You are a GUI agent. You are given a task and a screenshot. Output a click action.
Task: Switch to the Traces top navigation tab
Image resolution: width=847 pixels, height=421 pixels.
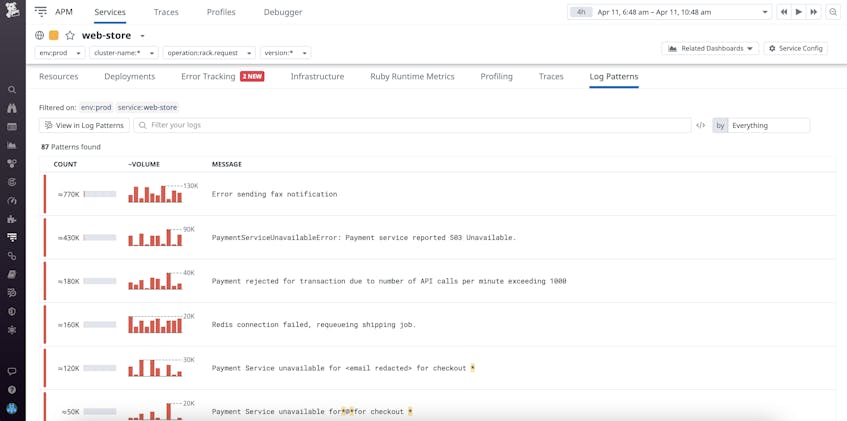tap(166, 12)
